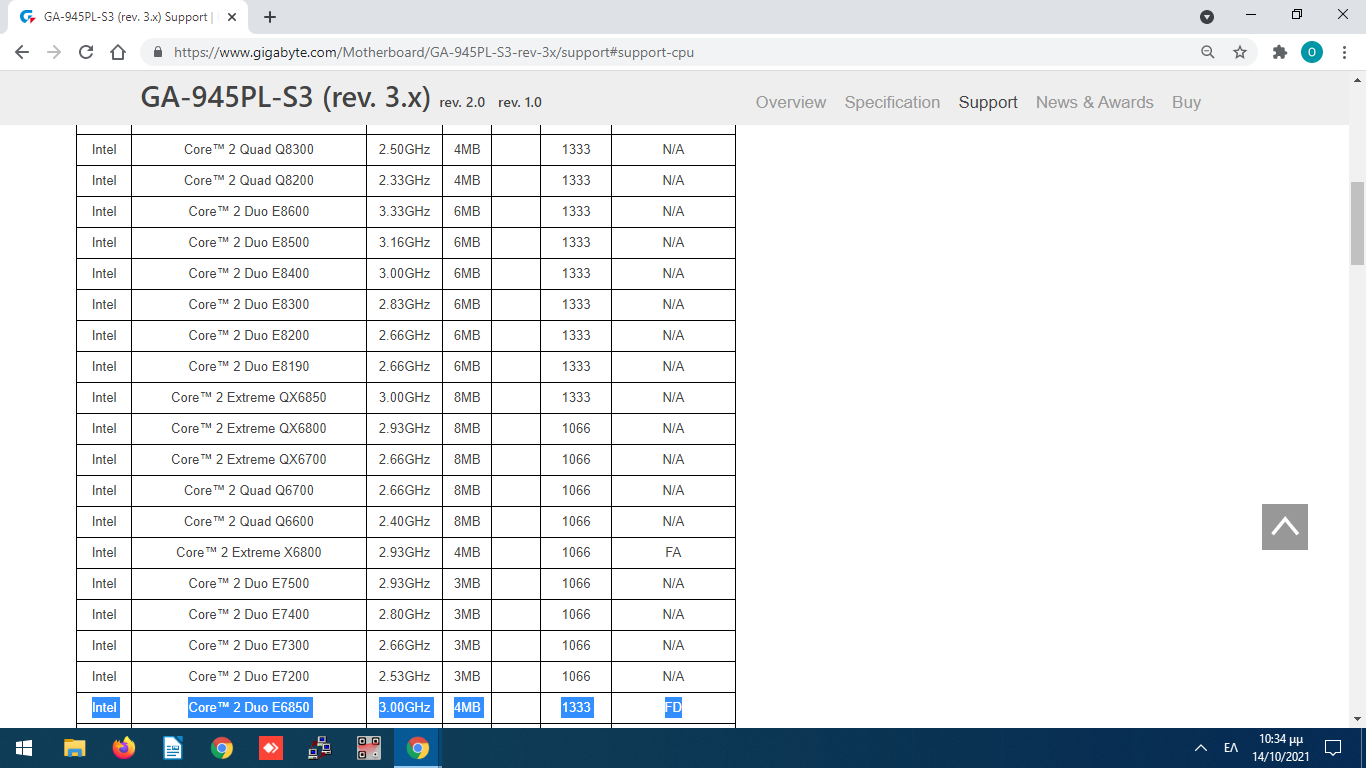This screenshot has width=1366, height=768.
Task: Open the Extensions puzzle icon
Action: click(x=1279, y=52)
